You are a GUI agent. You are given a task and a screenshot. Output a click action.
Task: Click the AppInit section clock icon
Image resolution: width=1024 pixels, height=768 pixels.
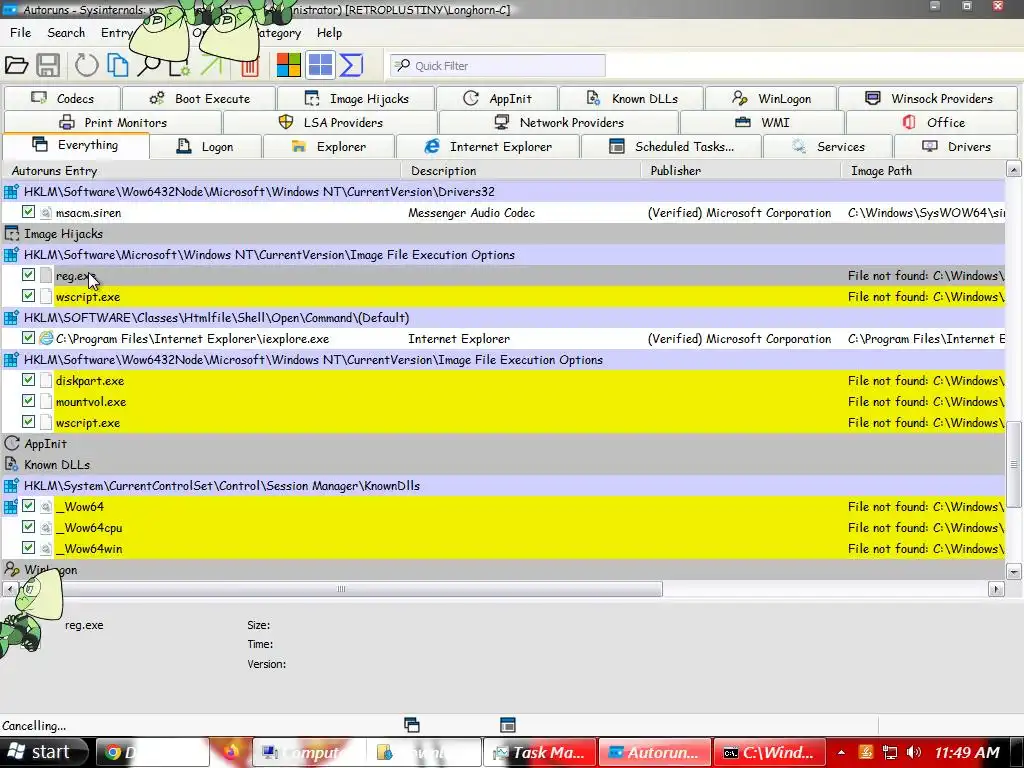point(12,443)
